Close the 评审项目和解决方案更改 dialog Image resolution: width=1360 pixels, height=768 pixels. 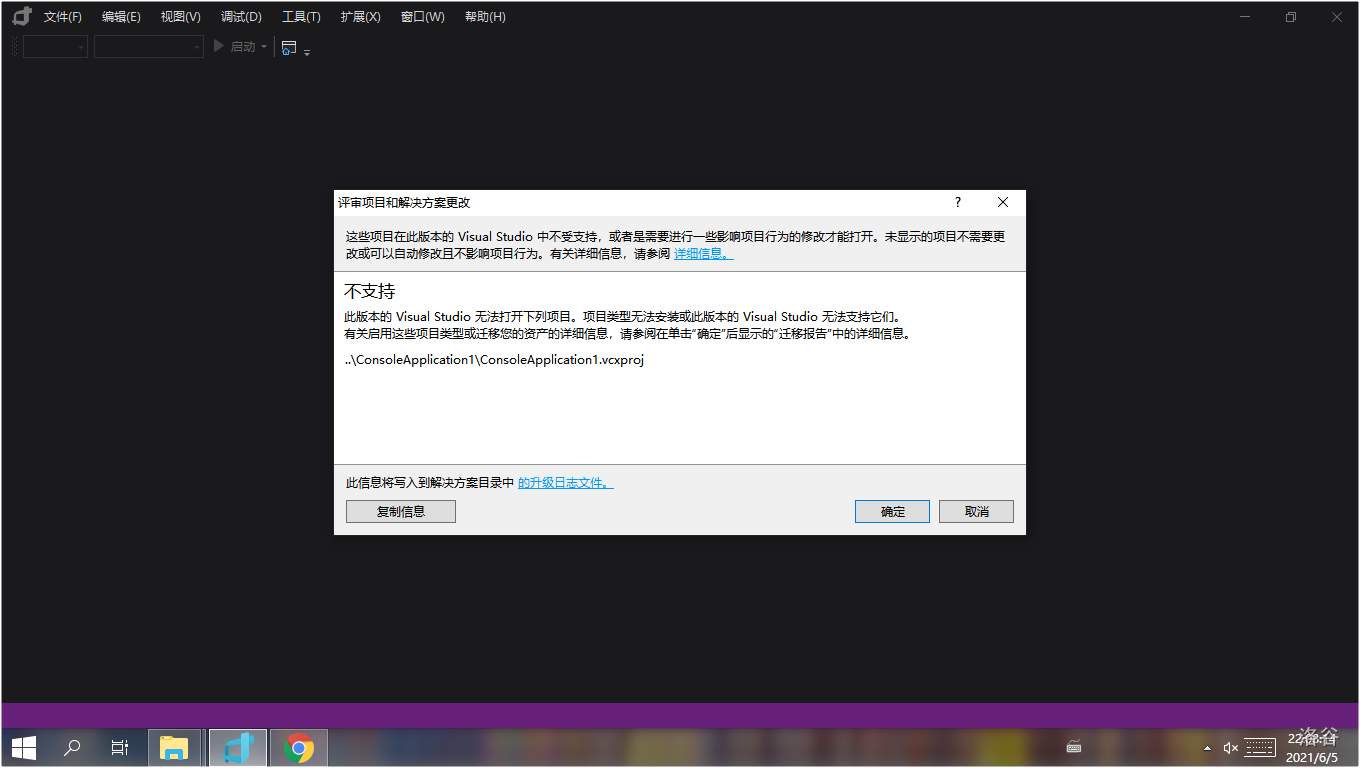pos(1003,202)
